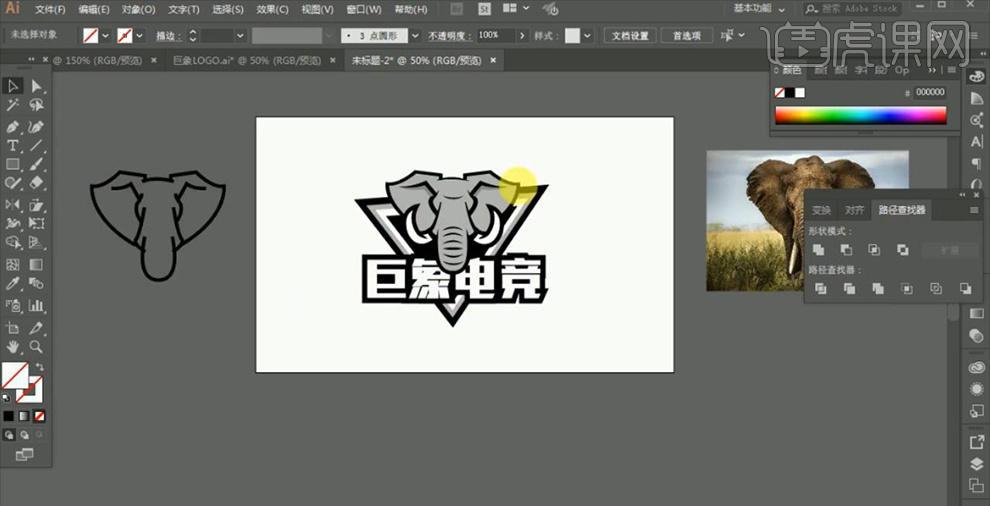The width and height of the screenshot is (990, 506).
Task: Click Minus Back in Pathfinder row
Action: coord(965,289)
